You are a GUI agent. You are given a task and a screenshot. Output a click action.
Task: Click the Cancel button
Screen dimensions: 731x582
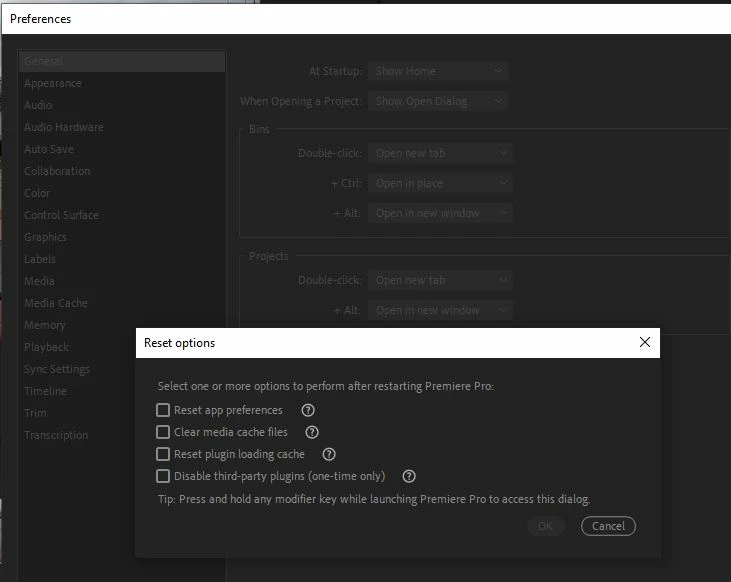608,526
